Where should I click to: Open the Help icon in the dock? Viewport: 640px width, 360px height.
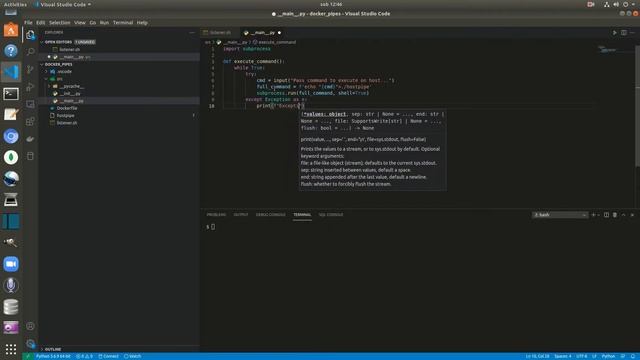11,51
